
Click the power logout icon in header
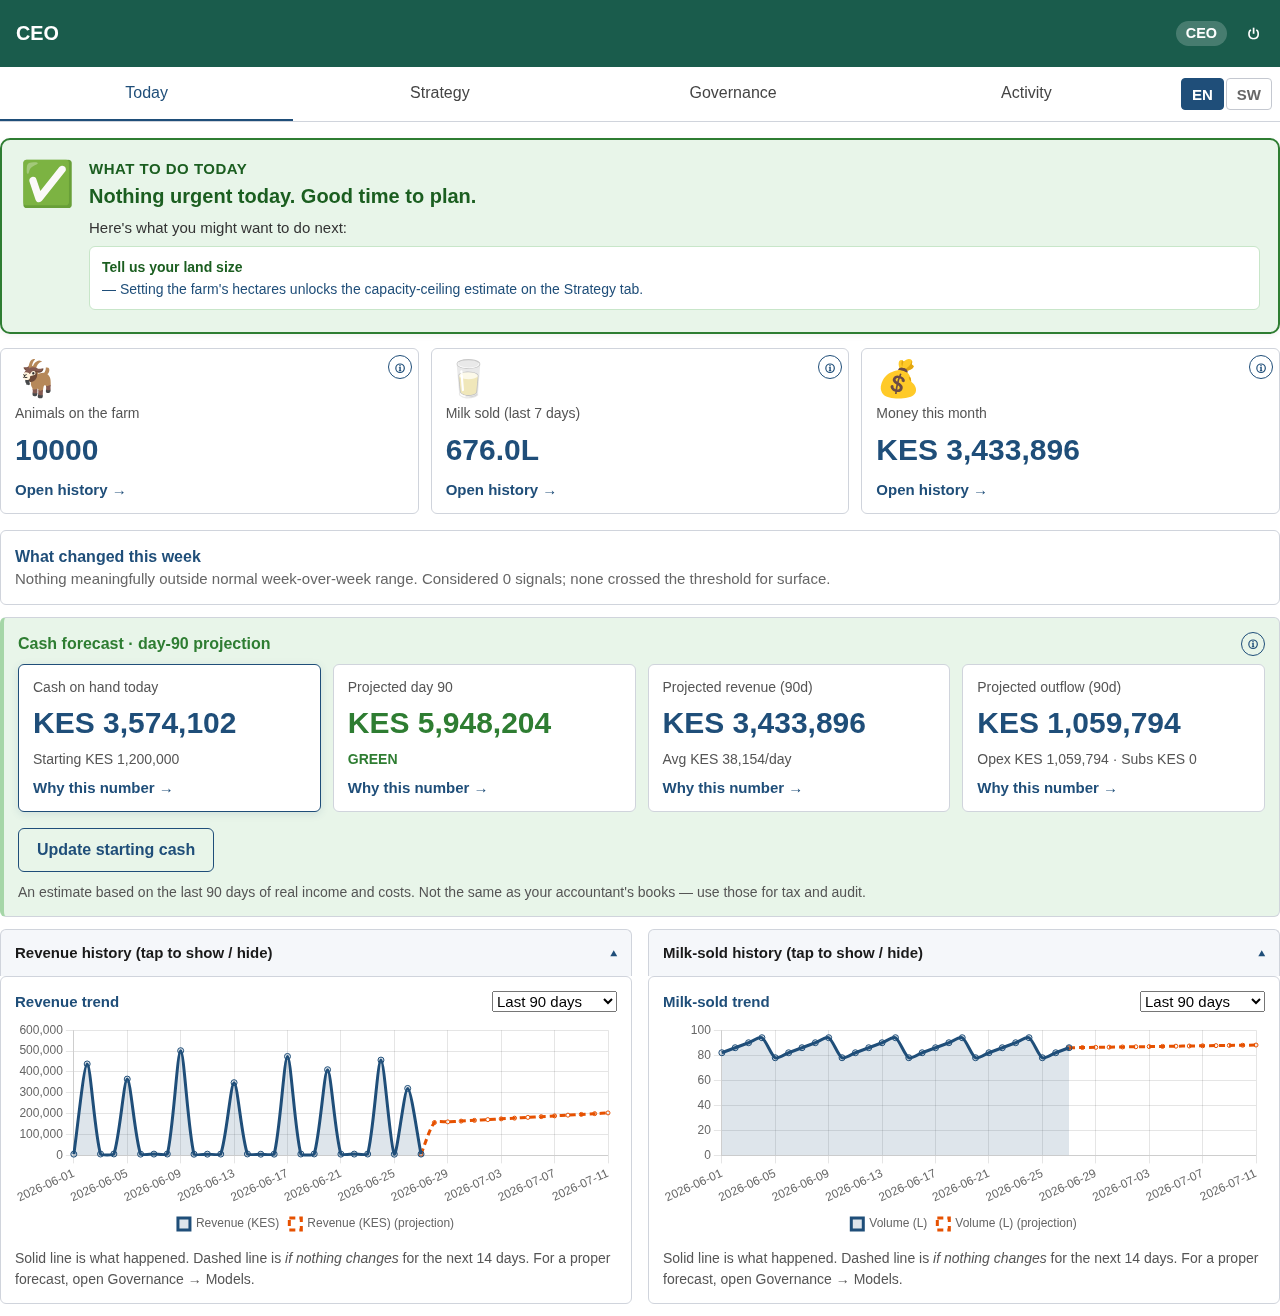click(1253, 33)
